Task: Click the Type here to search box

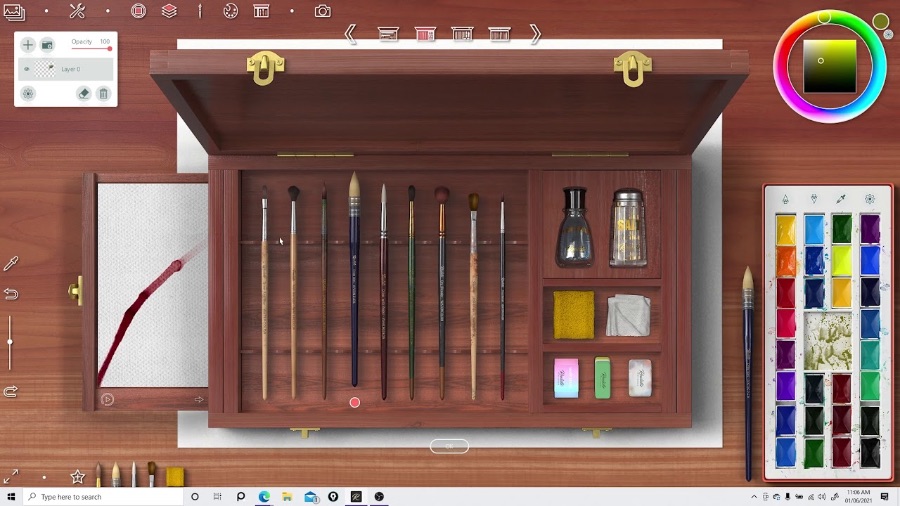Action: click(x=103, y=497)
